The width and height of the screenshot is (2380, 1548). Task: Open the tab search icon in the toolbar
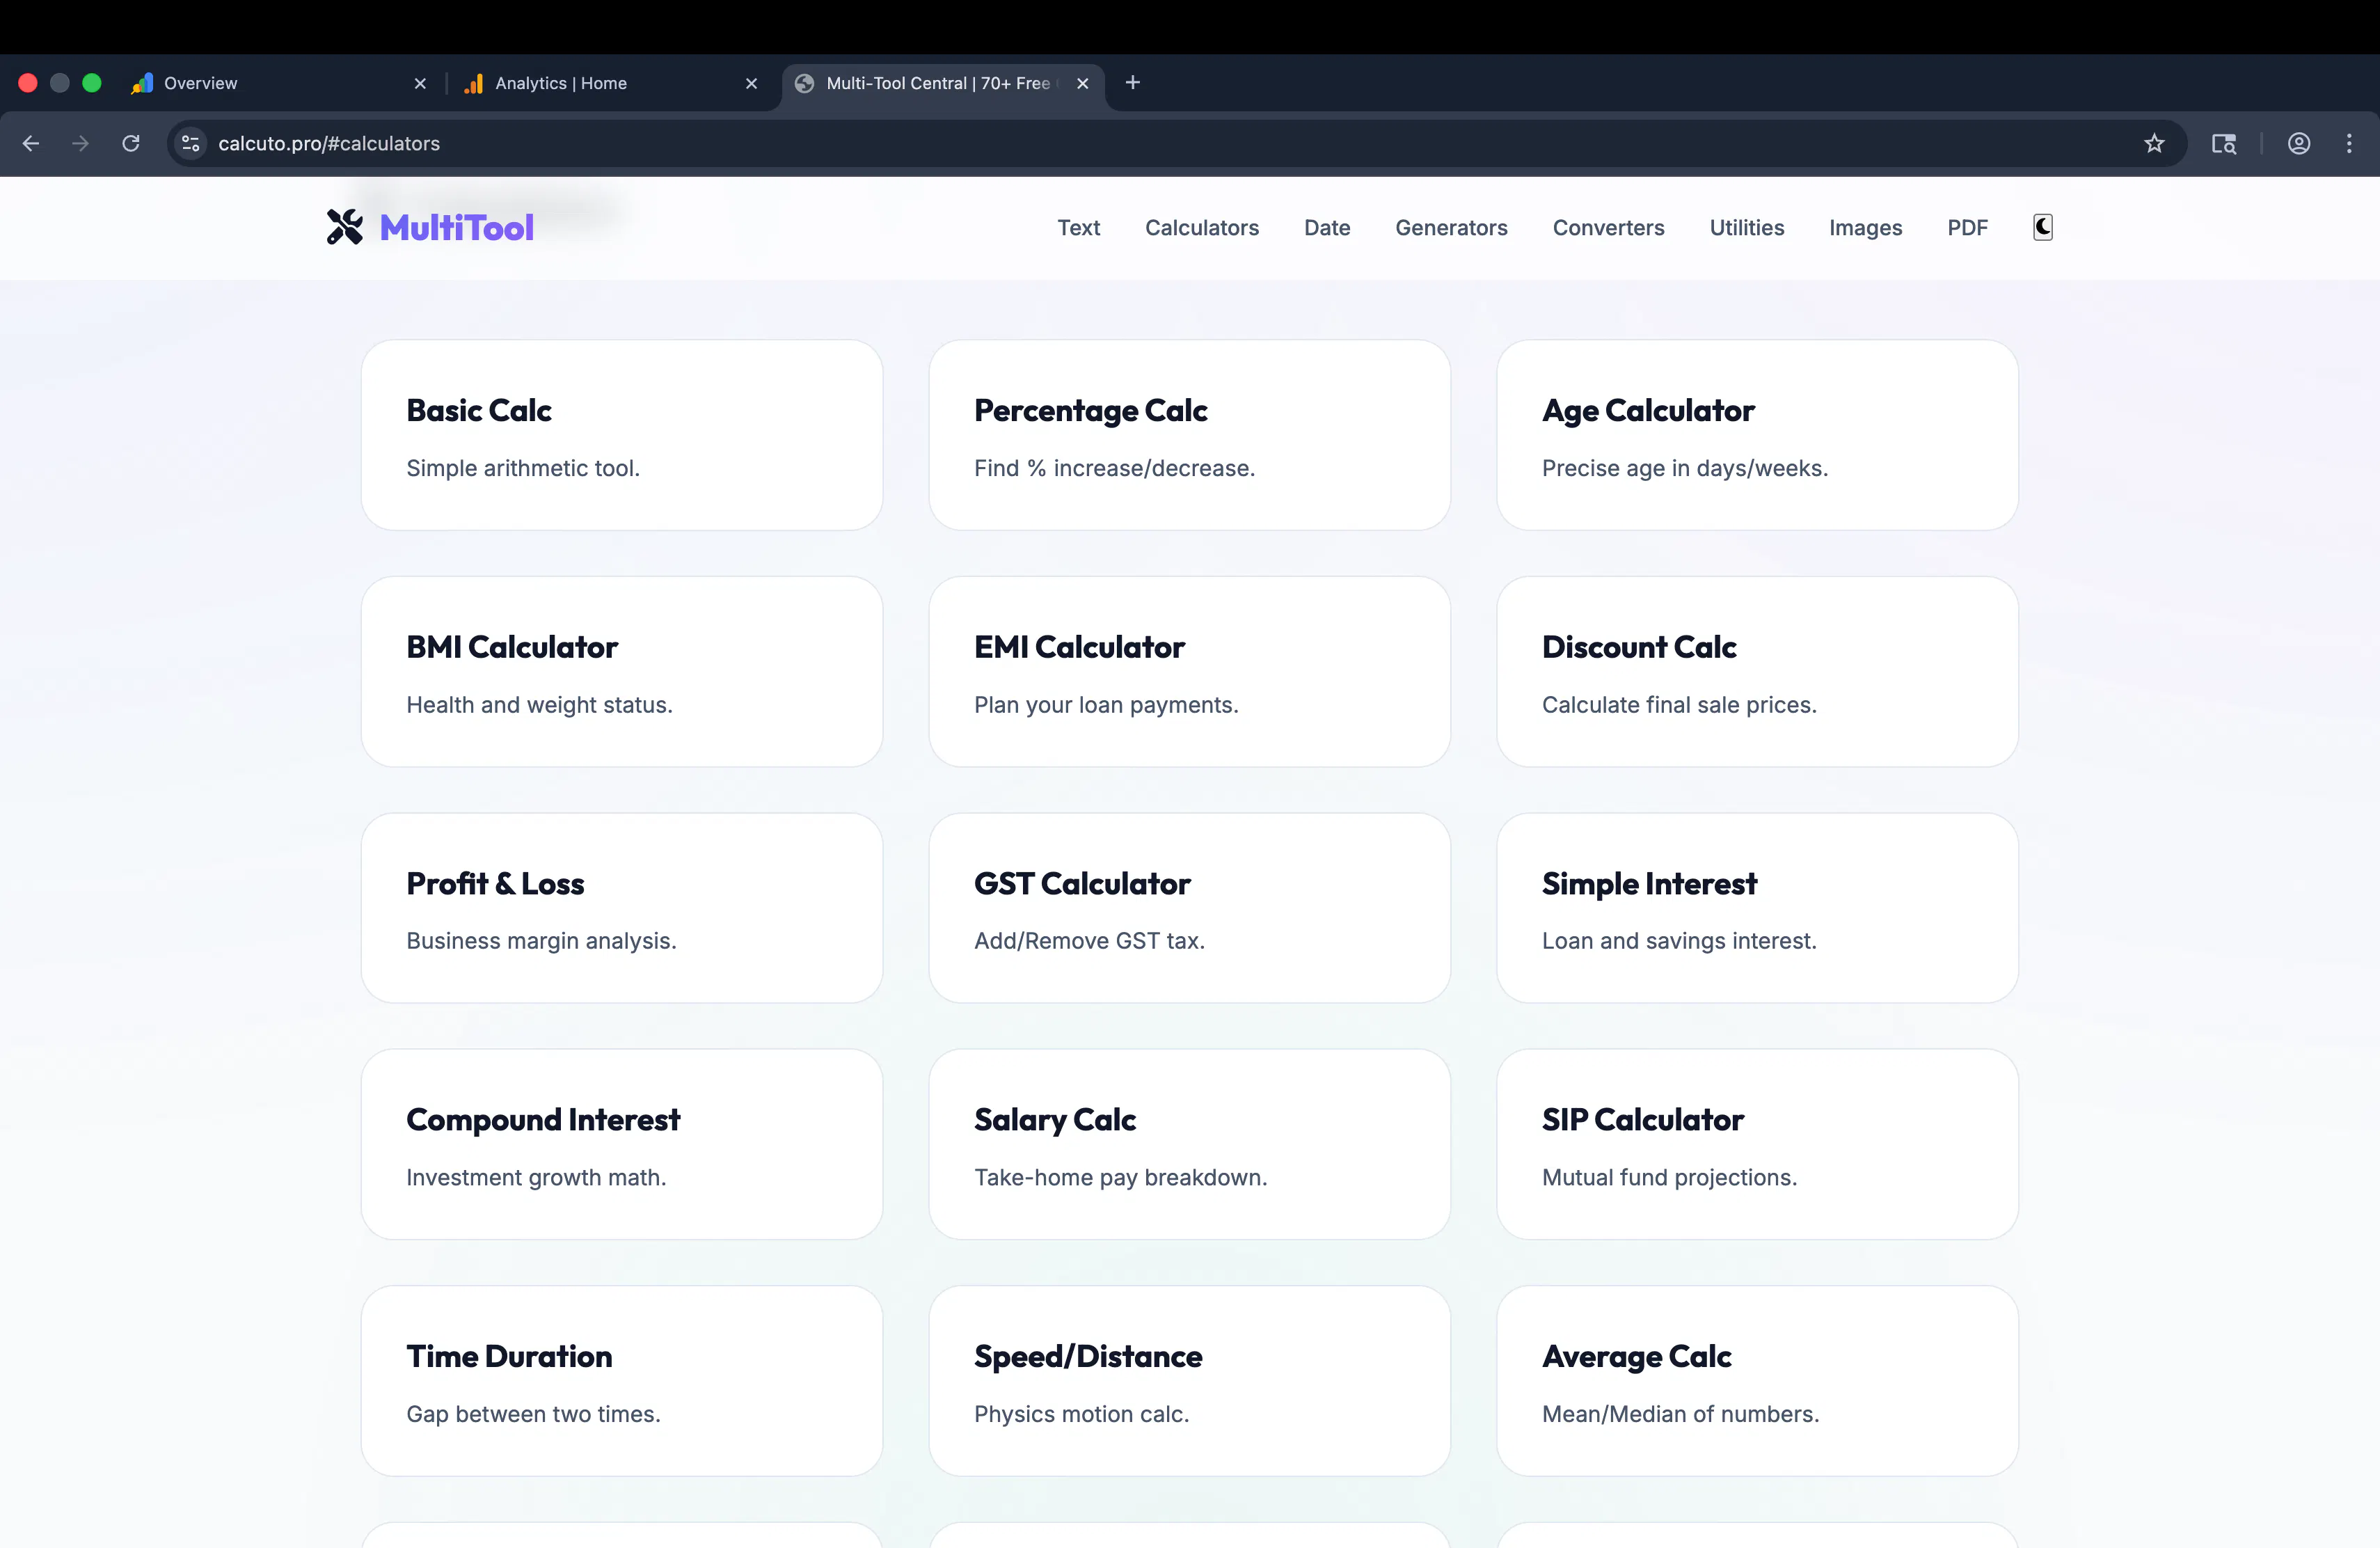[2224, 143]
